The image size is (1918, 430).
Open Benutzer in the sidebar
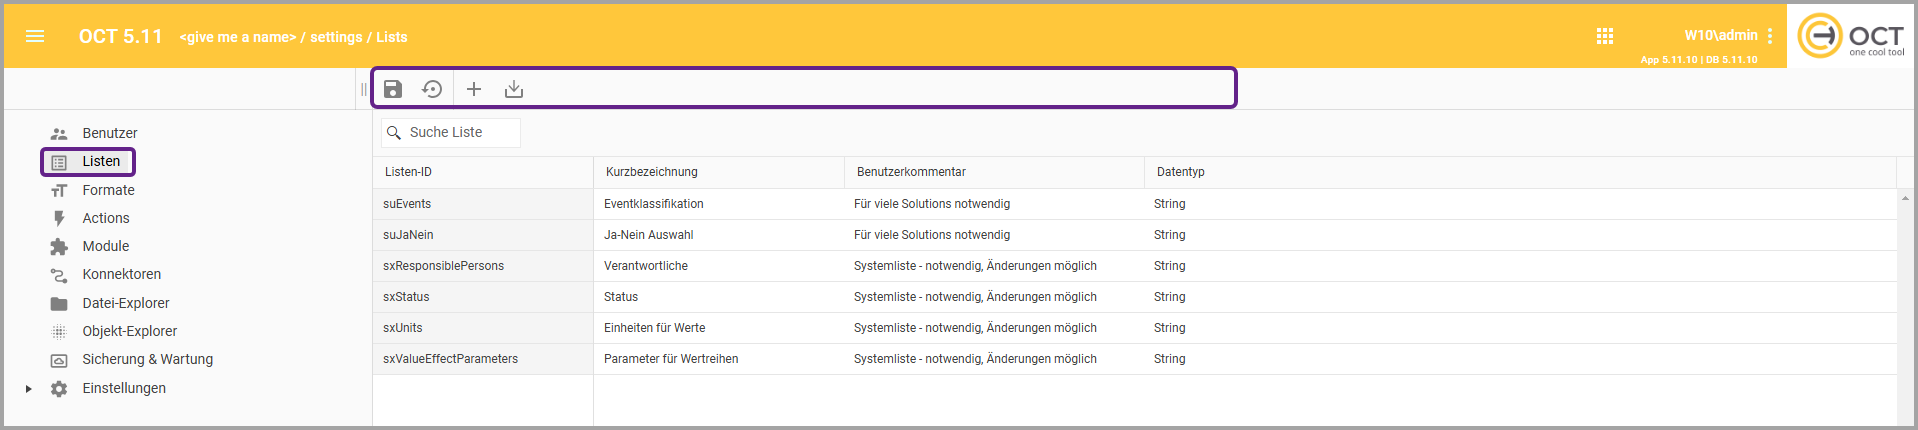click(109, 133)
